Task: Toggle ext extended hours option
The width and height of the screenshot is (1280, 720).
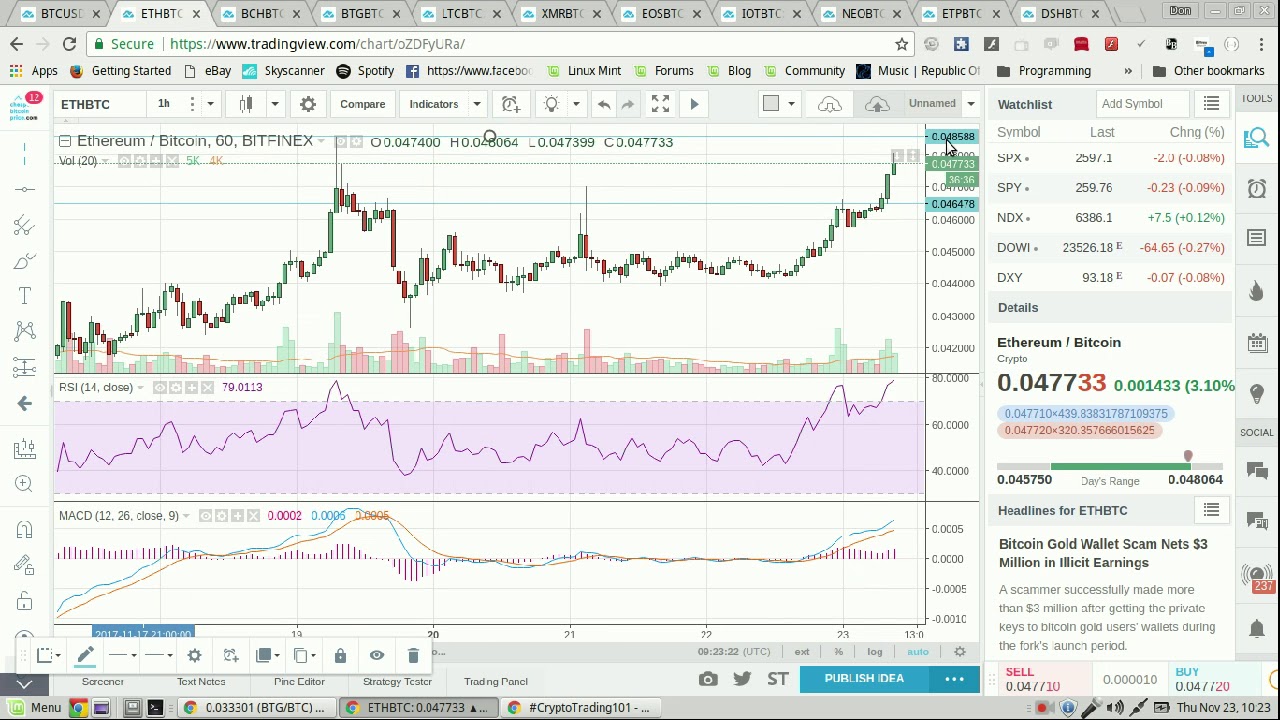Action: pos(802,652)
